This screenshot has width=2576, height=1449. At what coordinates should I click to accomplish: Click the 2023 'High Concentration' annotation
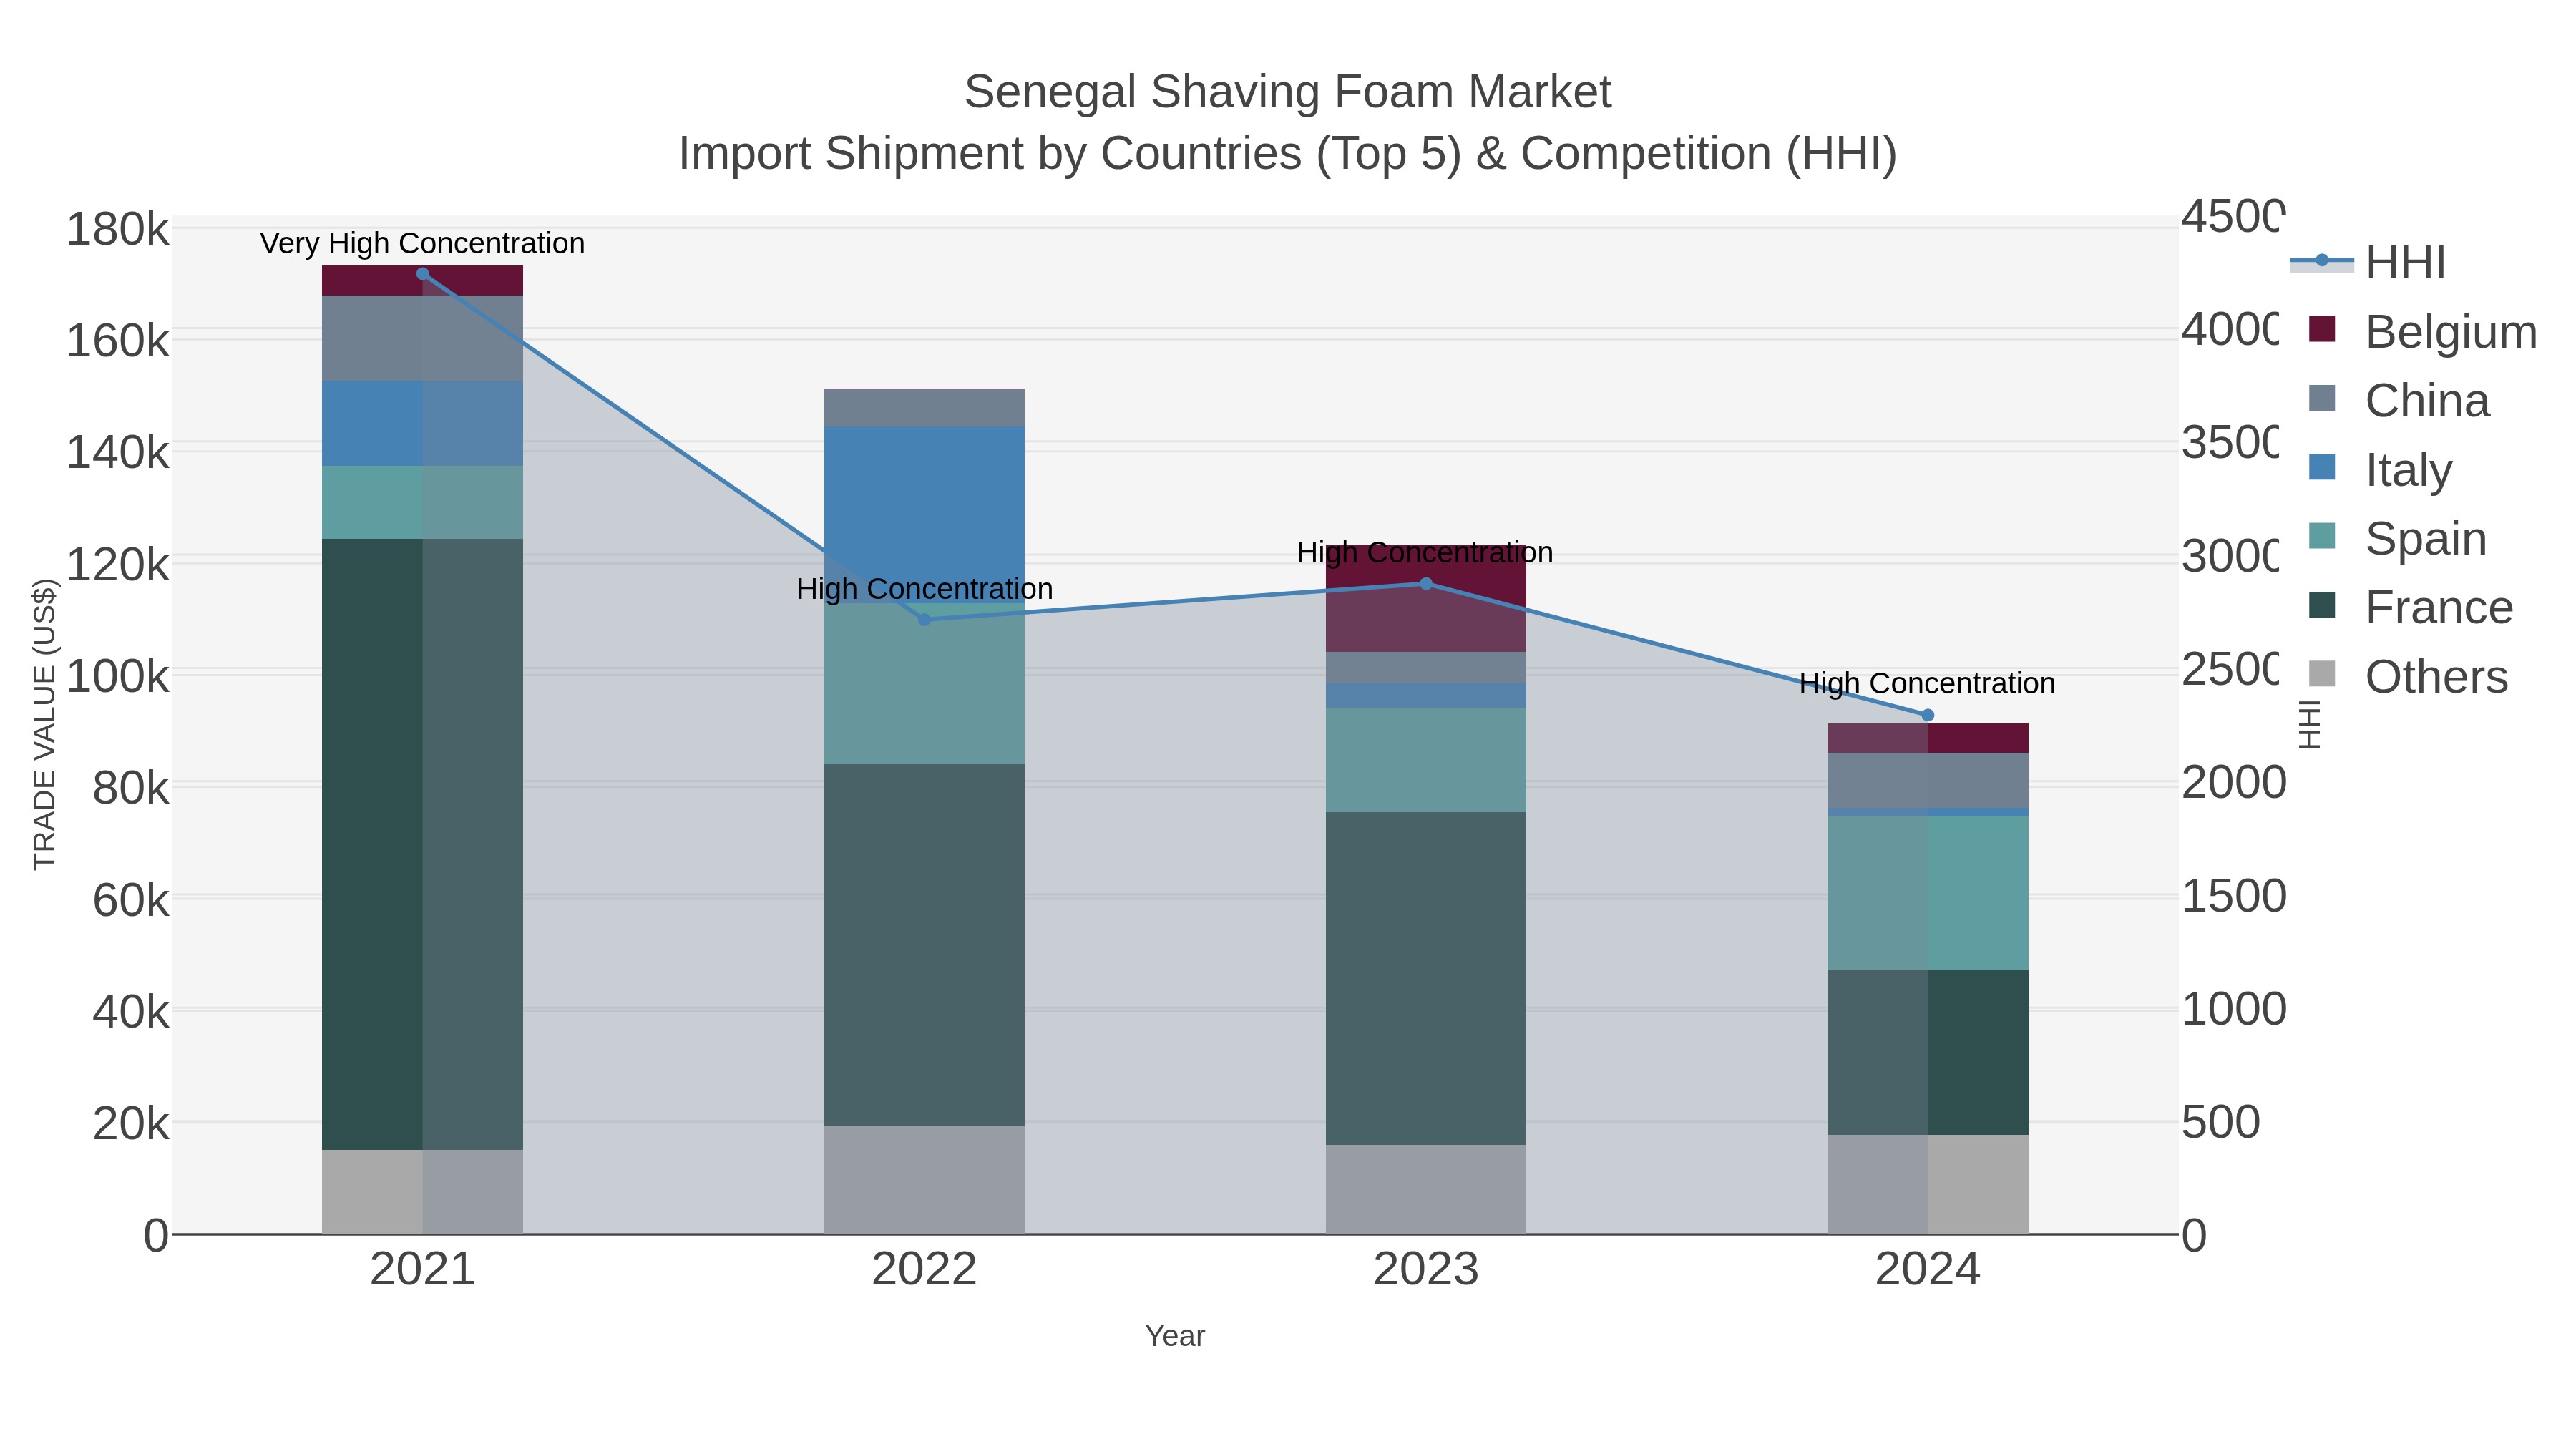pos(1425,552)
